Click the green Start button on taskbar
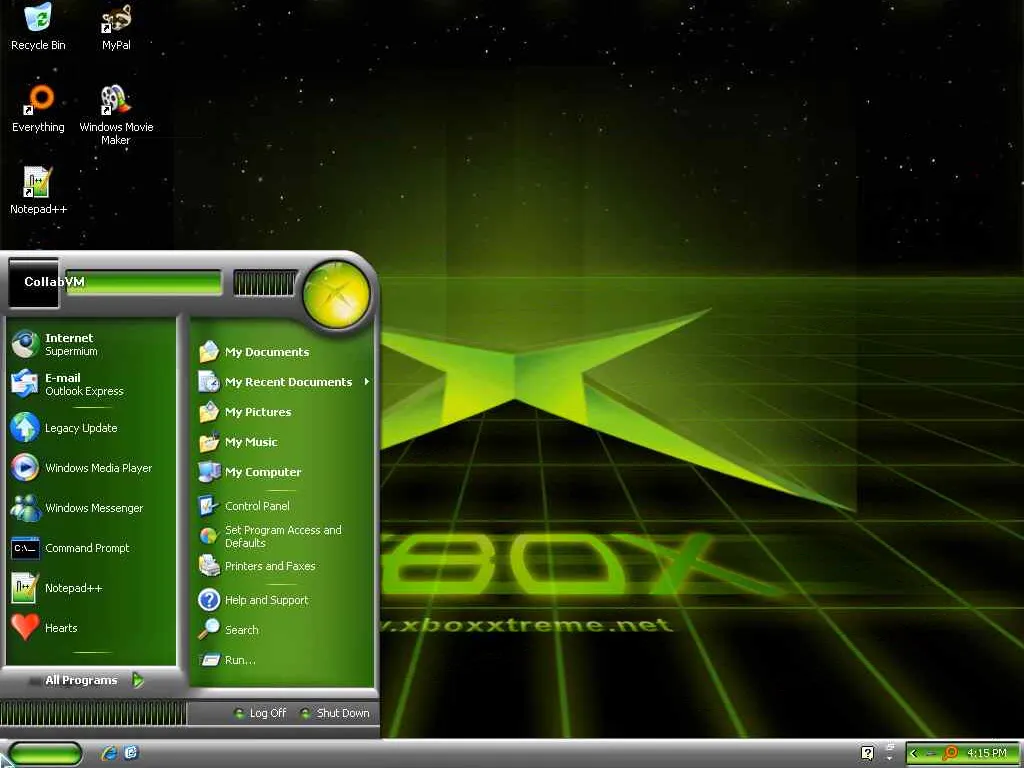The width and height of the screenshot is (1024, 768). [44, 754]
